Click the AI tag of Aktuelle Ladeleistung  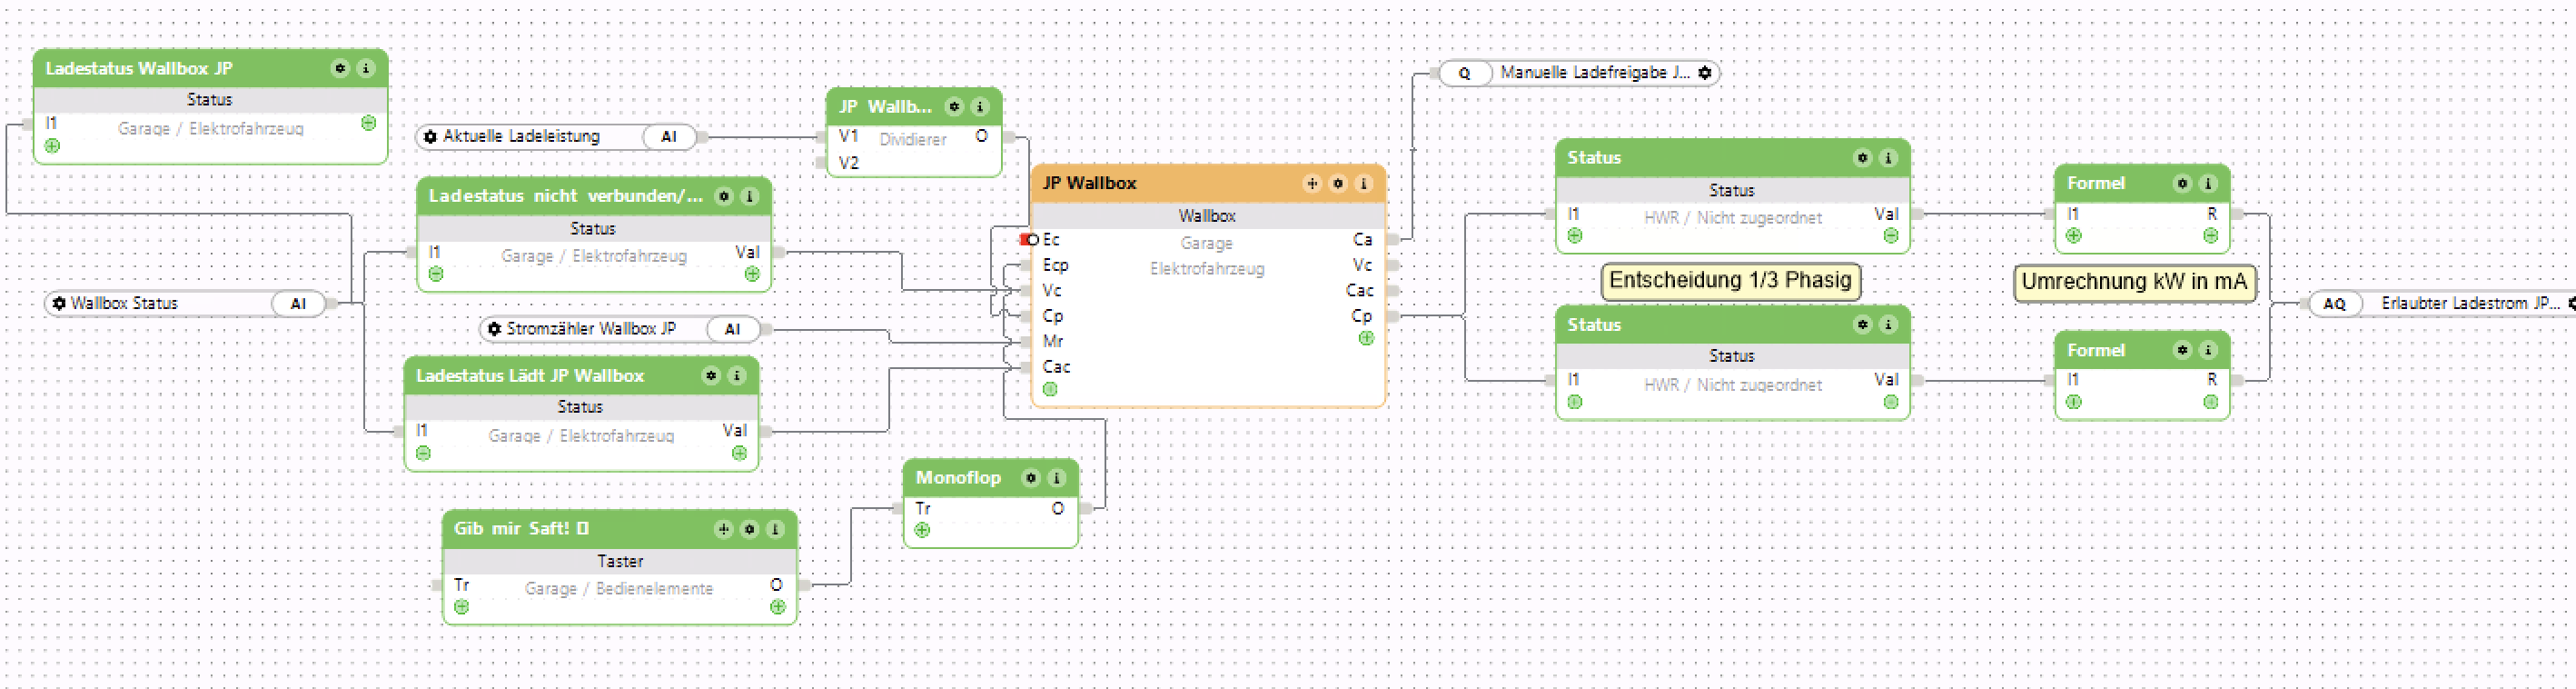pyautogui.click(x=669, y=137)
